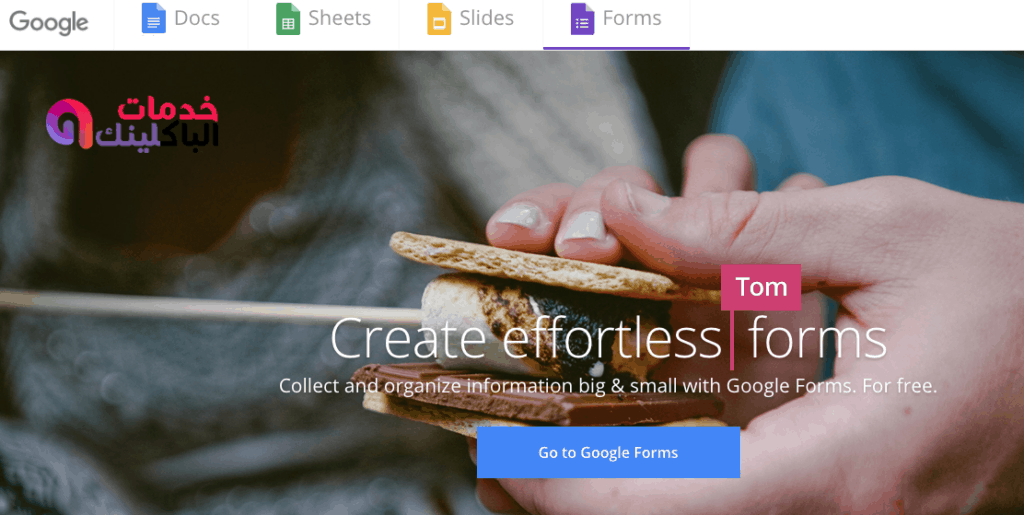
Task: Click the red Arabic text خدمات
Action: (168, 108)
